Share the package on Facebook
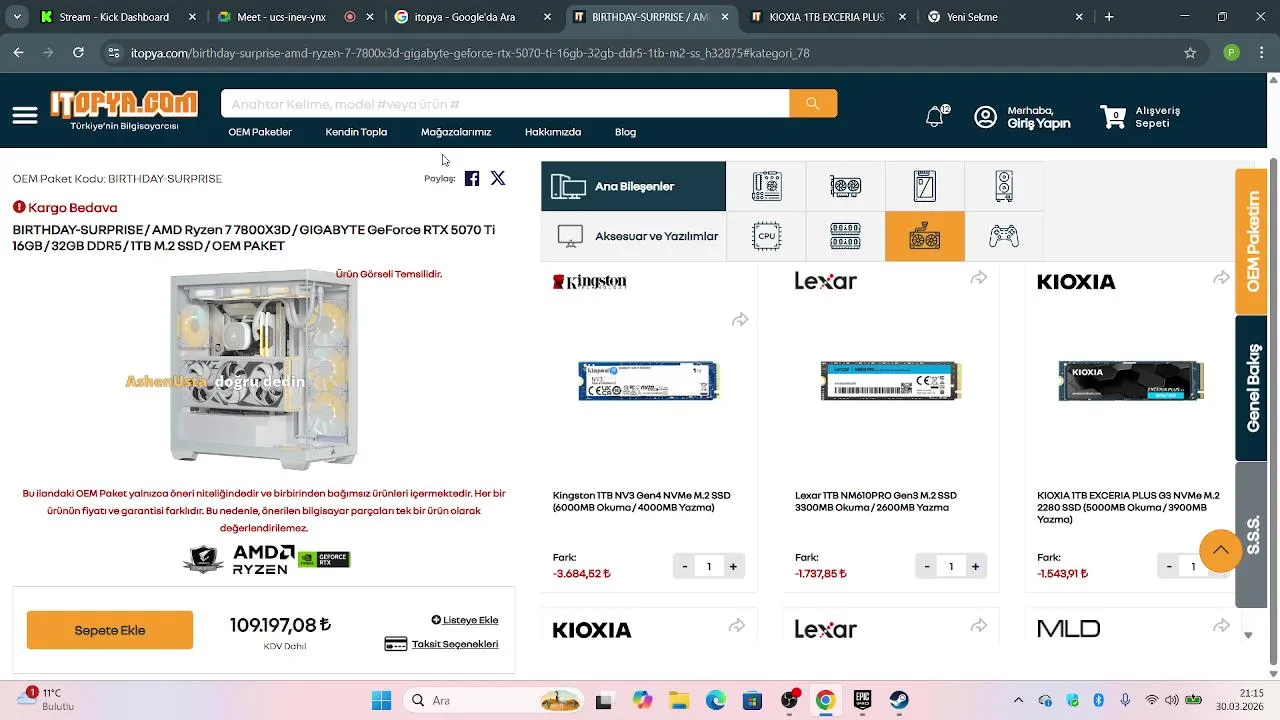This screenshot has width=1280, height=720. 472,178
